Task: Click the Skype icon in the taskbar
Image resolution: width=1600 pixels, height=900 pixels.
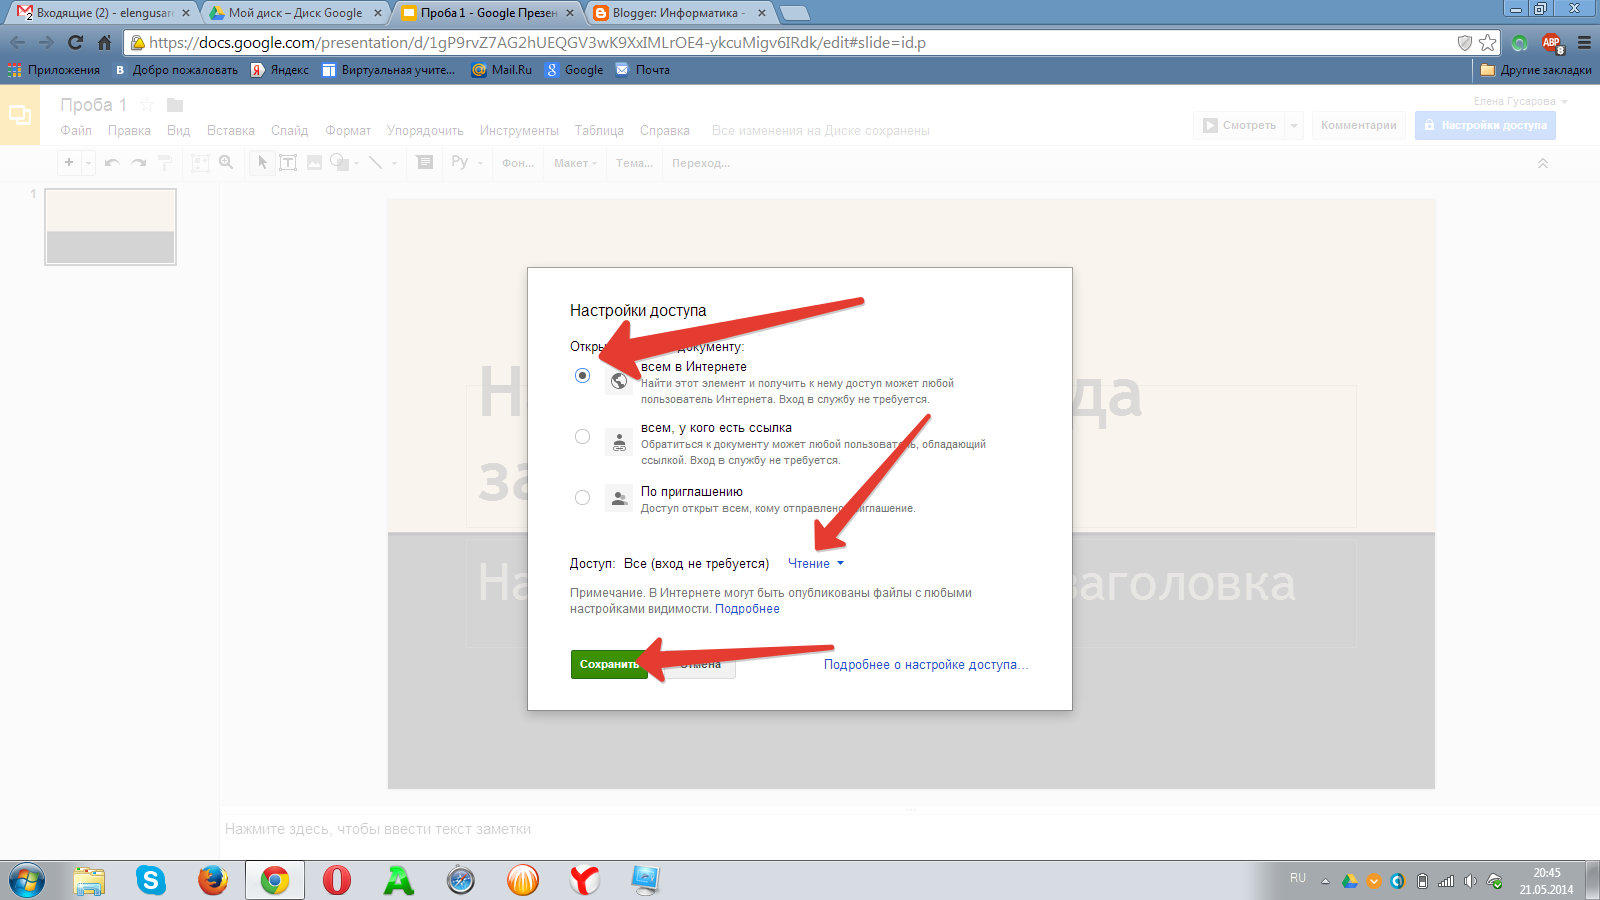Action: 151,880
